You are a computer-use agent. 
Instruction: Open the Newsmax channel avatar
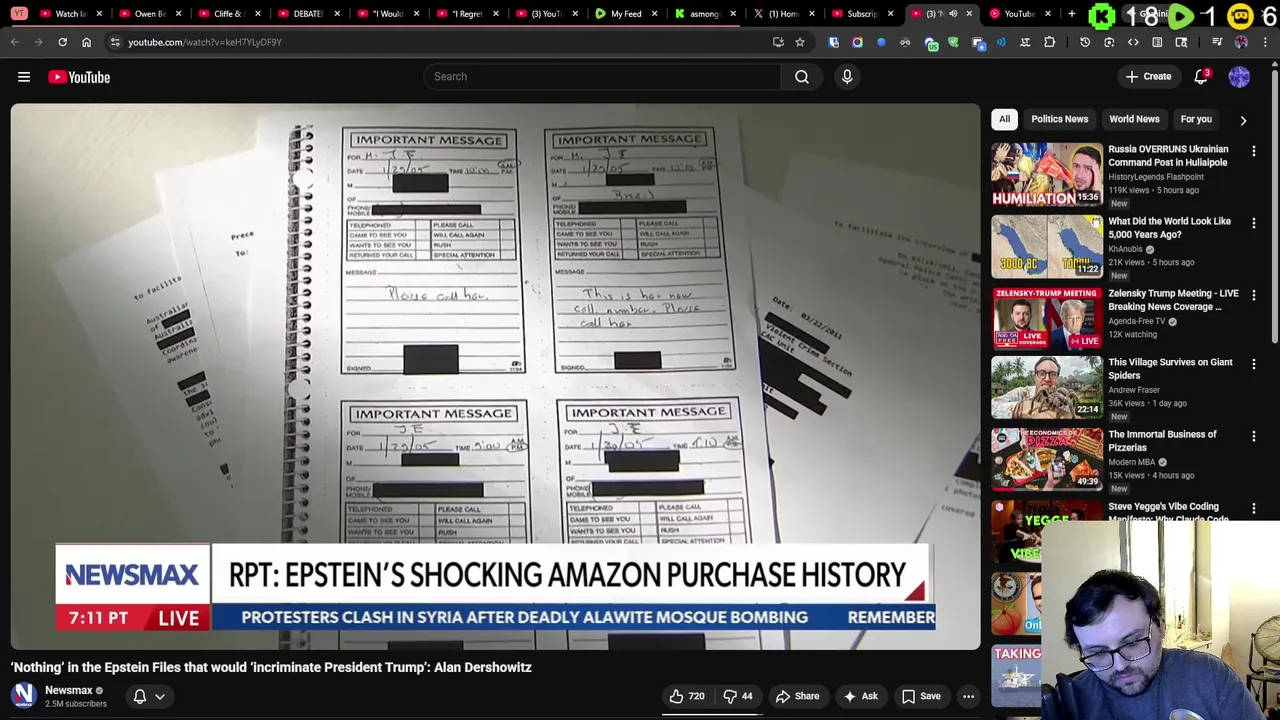[x=24, y=696]
